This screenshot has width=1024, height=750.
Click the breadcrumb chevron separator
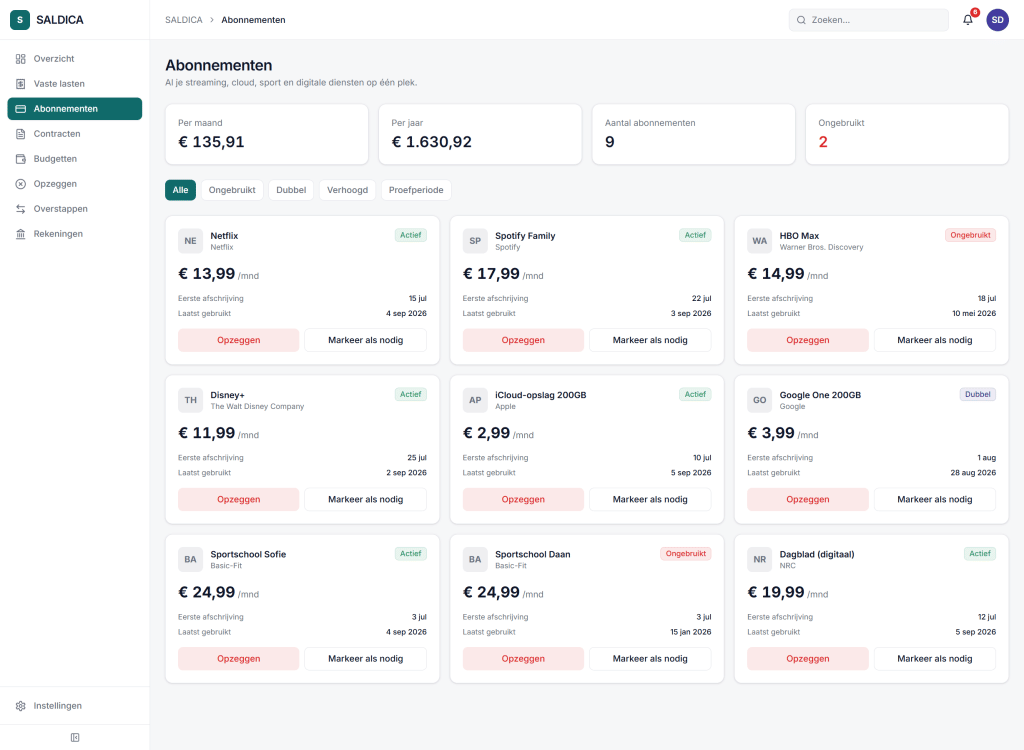212,20
